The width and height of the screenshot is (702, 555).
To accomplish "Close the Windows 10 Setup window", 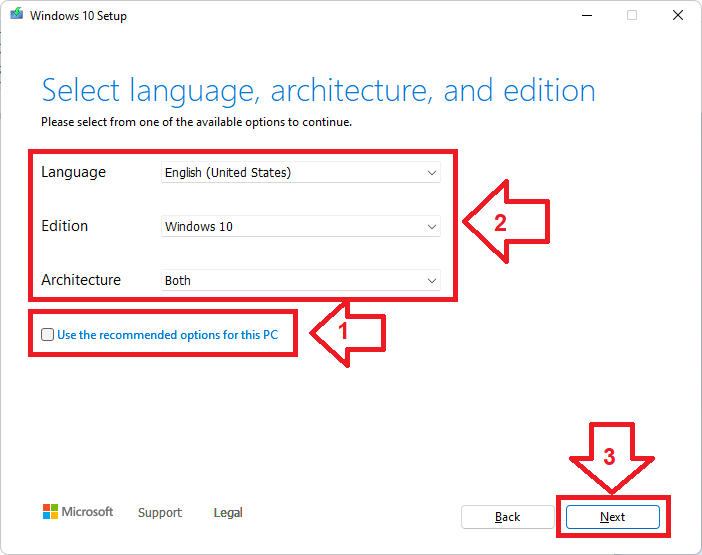I will pos(678,15).
